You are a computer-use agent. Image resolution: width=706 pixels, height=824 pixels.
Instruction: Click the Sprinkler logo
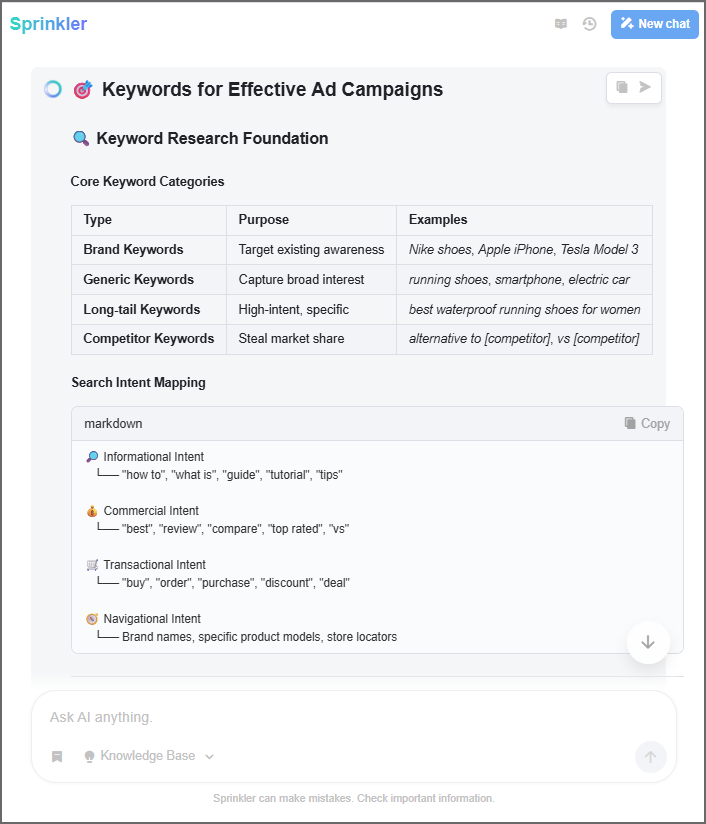tap(48, 24)
